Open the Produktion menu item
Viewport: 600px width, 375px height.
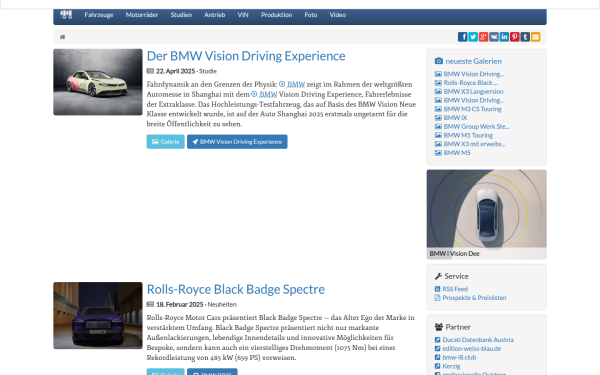click(x=276, y=15)
